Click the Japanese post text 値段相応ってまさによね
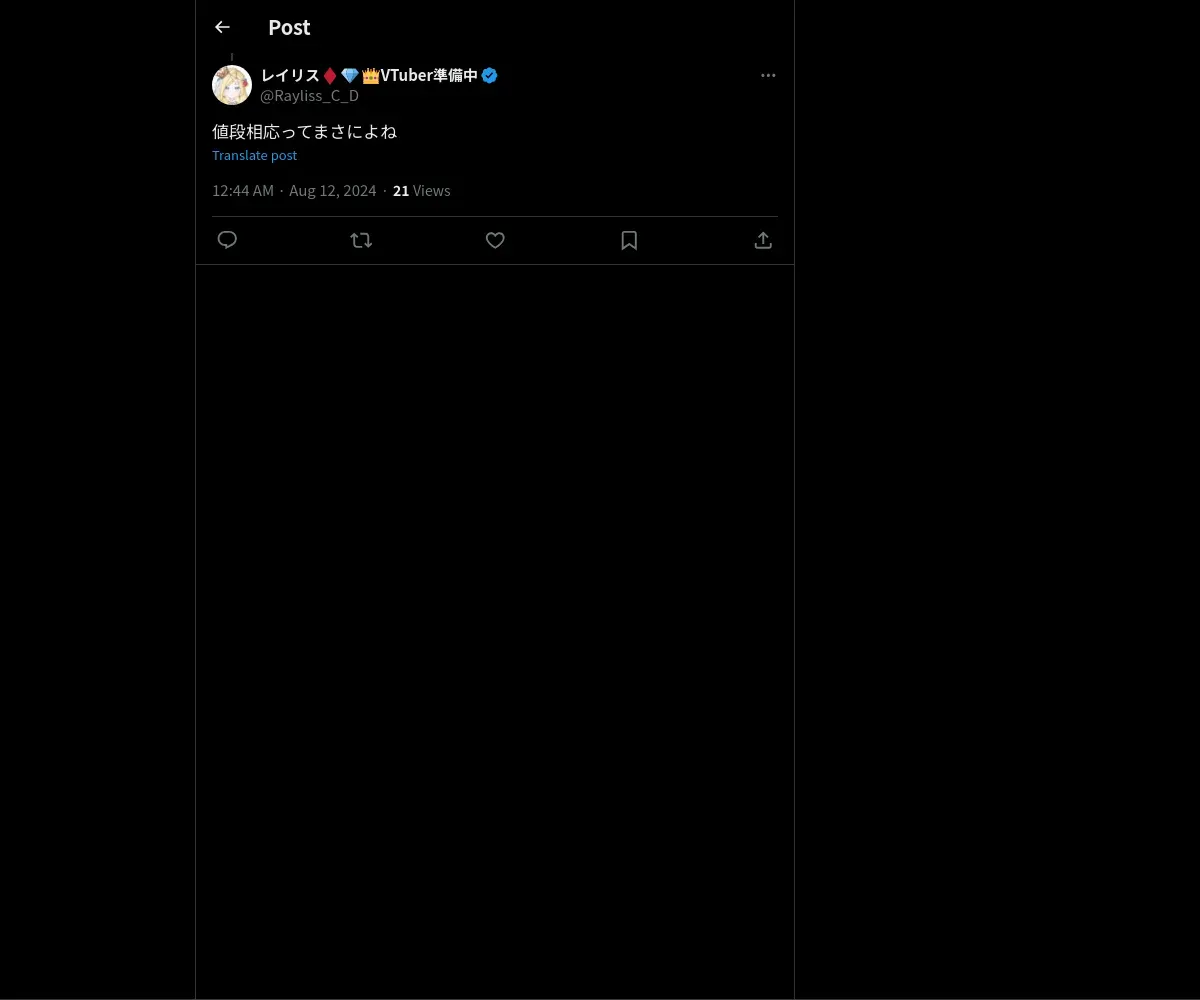Screen dimensions: 1200x1000 [304, 131]
